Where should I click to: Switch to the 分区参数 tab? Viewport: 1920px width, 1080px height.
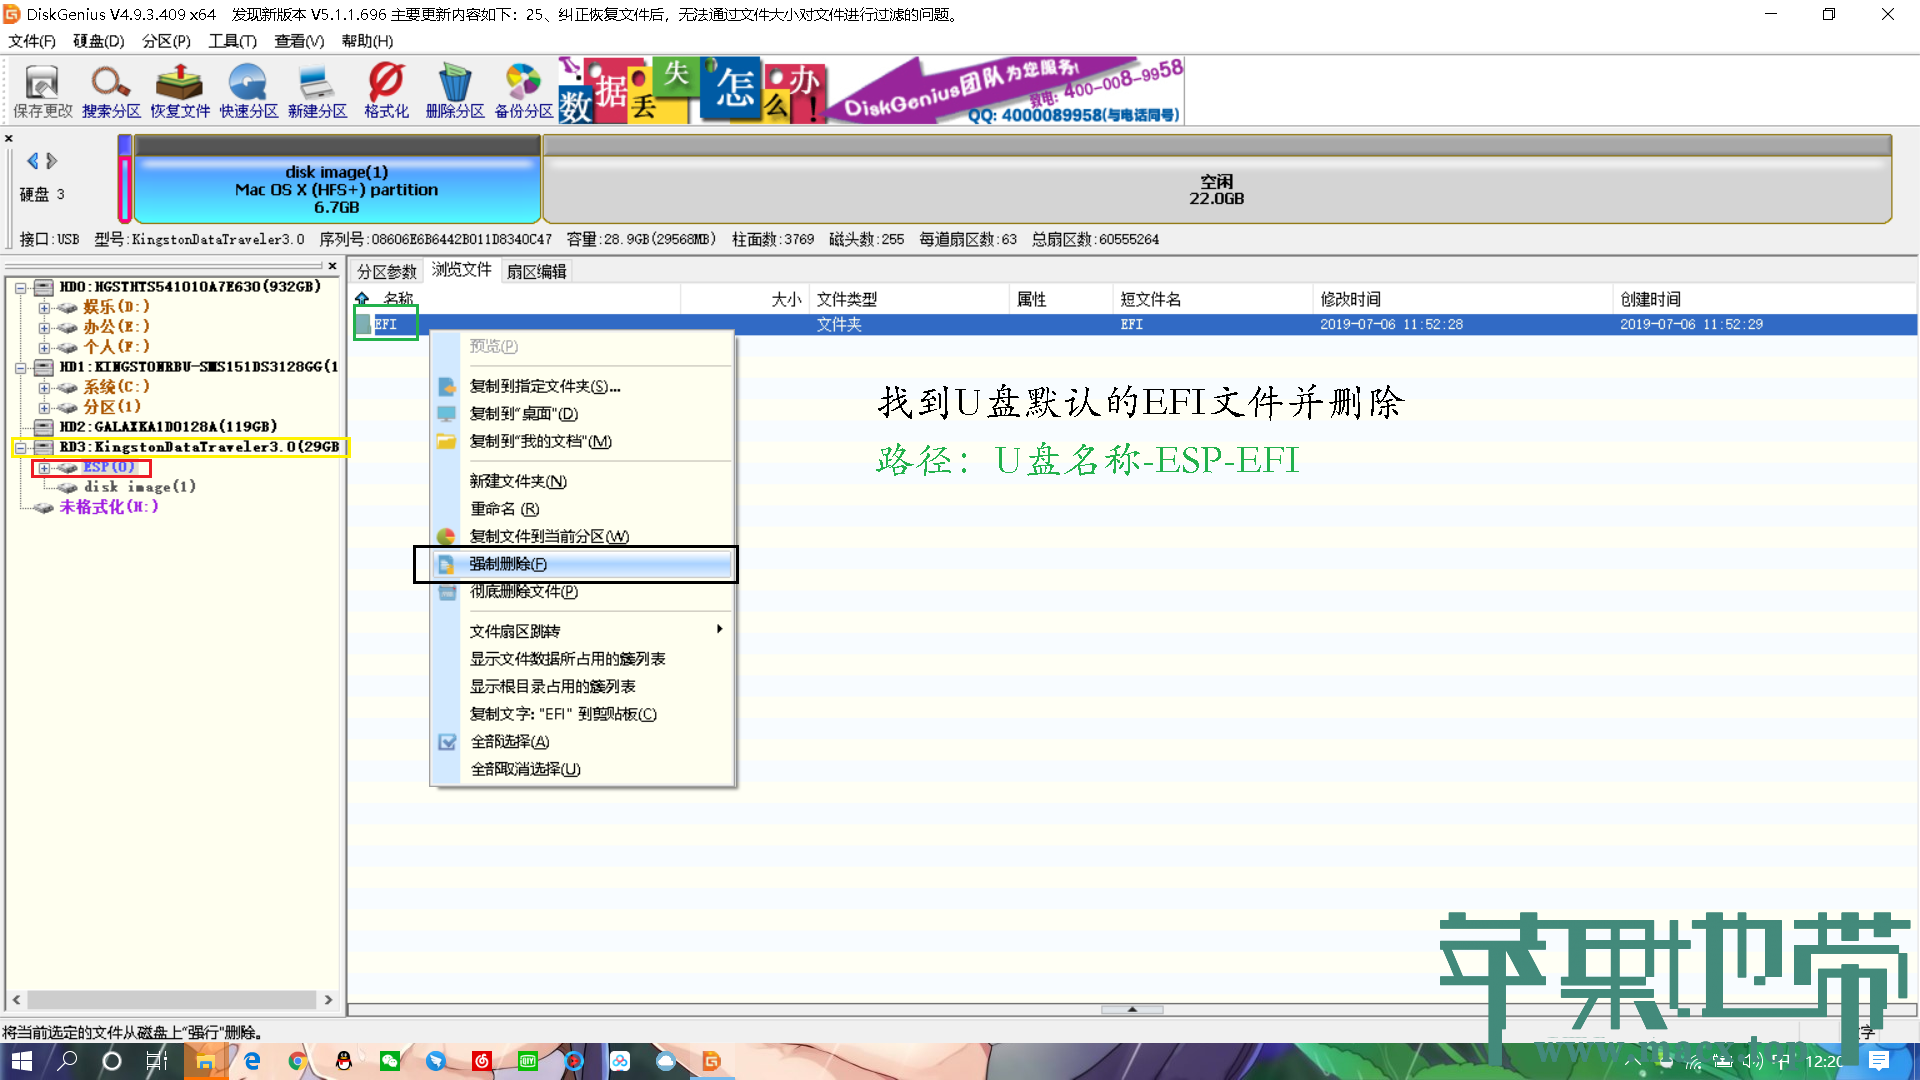[x=387, y=272]
